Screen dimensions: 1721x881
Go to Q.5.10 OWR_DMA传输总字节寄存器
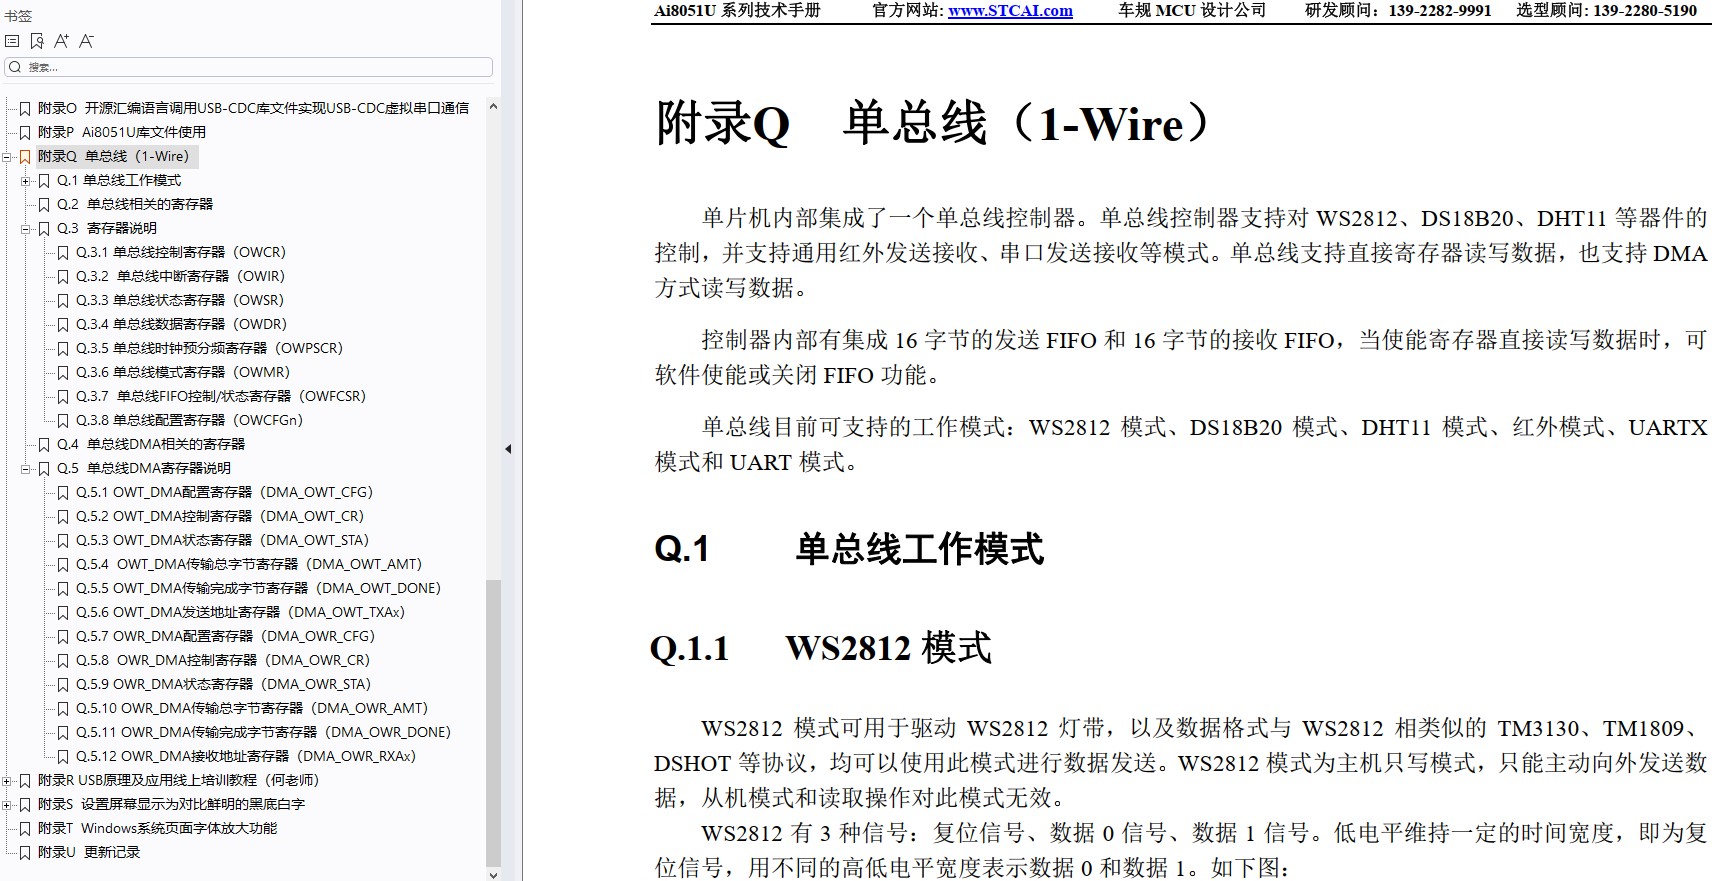[x=252, y=708]
